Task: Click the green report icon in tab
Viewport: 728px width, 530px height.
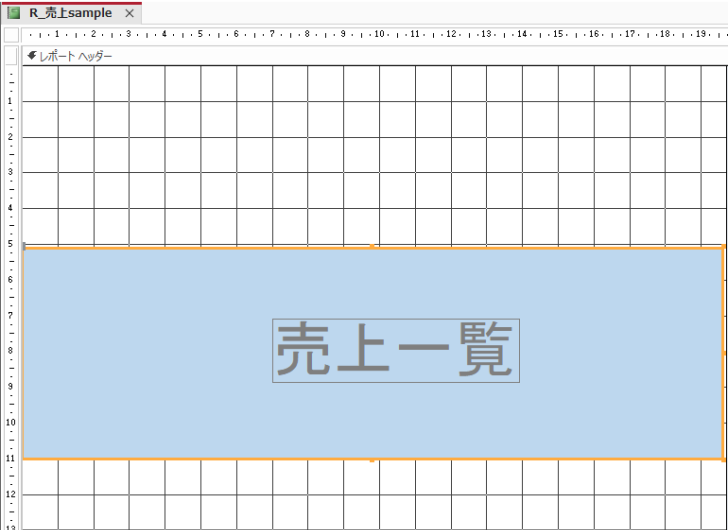Action: coord(14,13)
